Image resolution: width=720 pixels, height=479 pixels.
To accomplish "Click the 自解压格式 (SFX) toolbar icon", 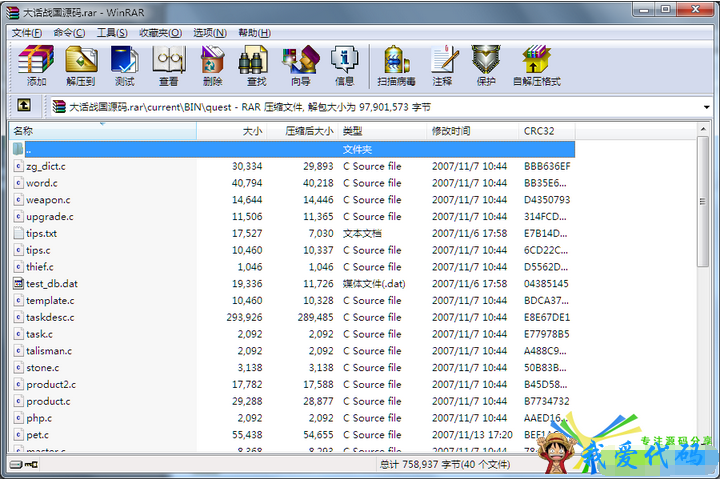I will (536, 60).
